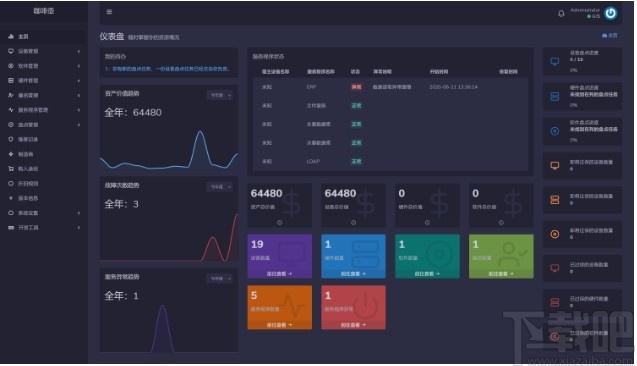Click the LDAP service name in the table
The image size is (637, 366).
coord(313,161)
